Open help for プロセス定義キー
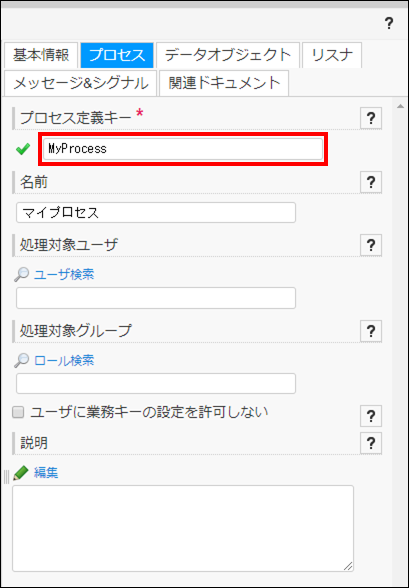The height and width of the screenshot is (588, 409). (x=371, y=118)
